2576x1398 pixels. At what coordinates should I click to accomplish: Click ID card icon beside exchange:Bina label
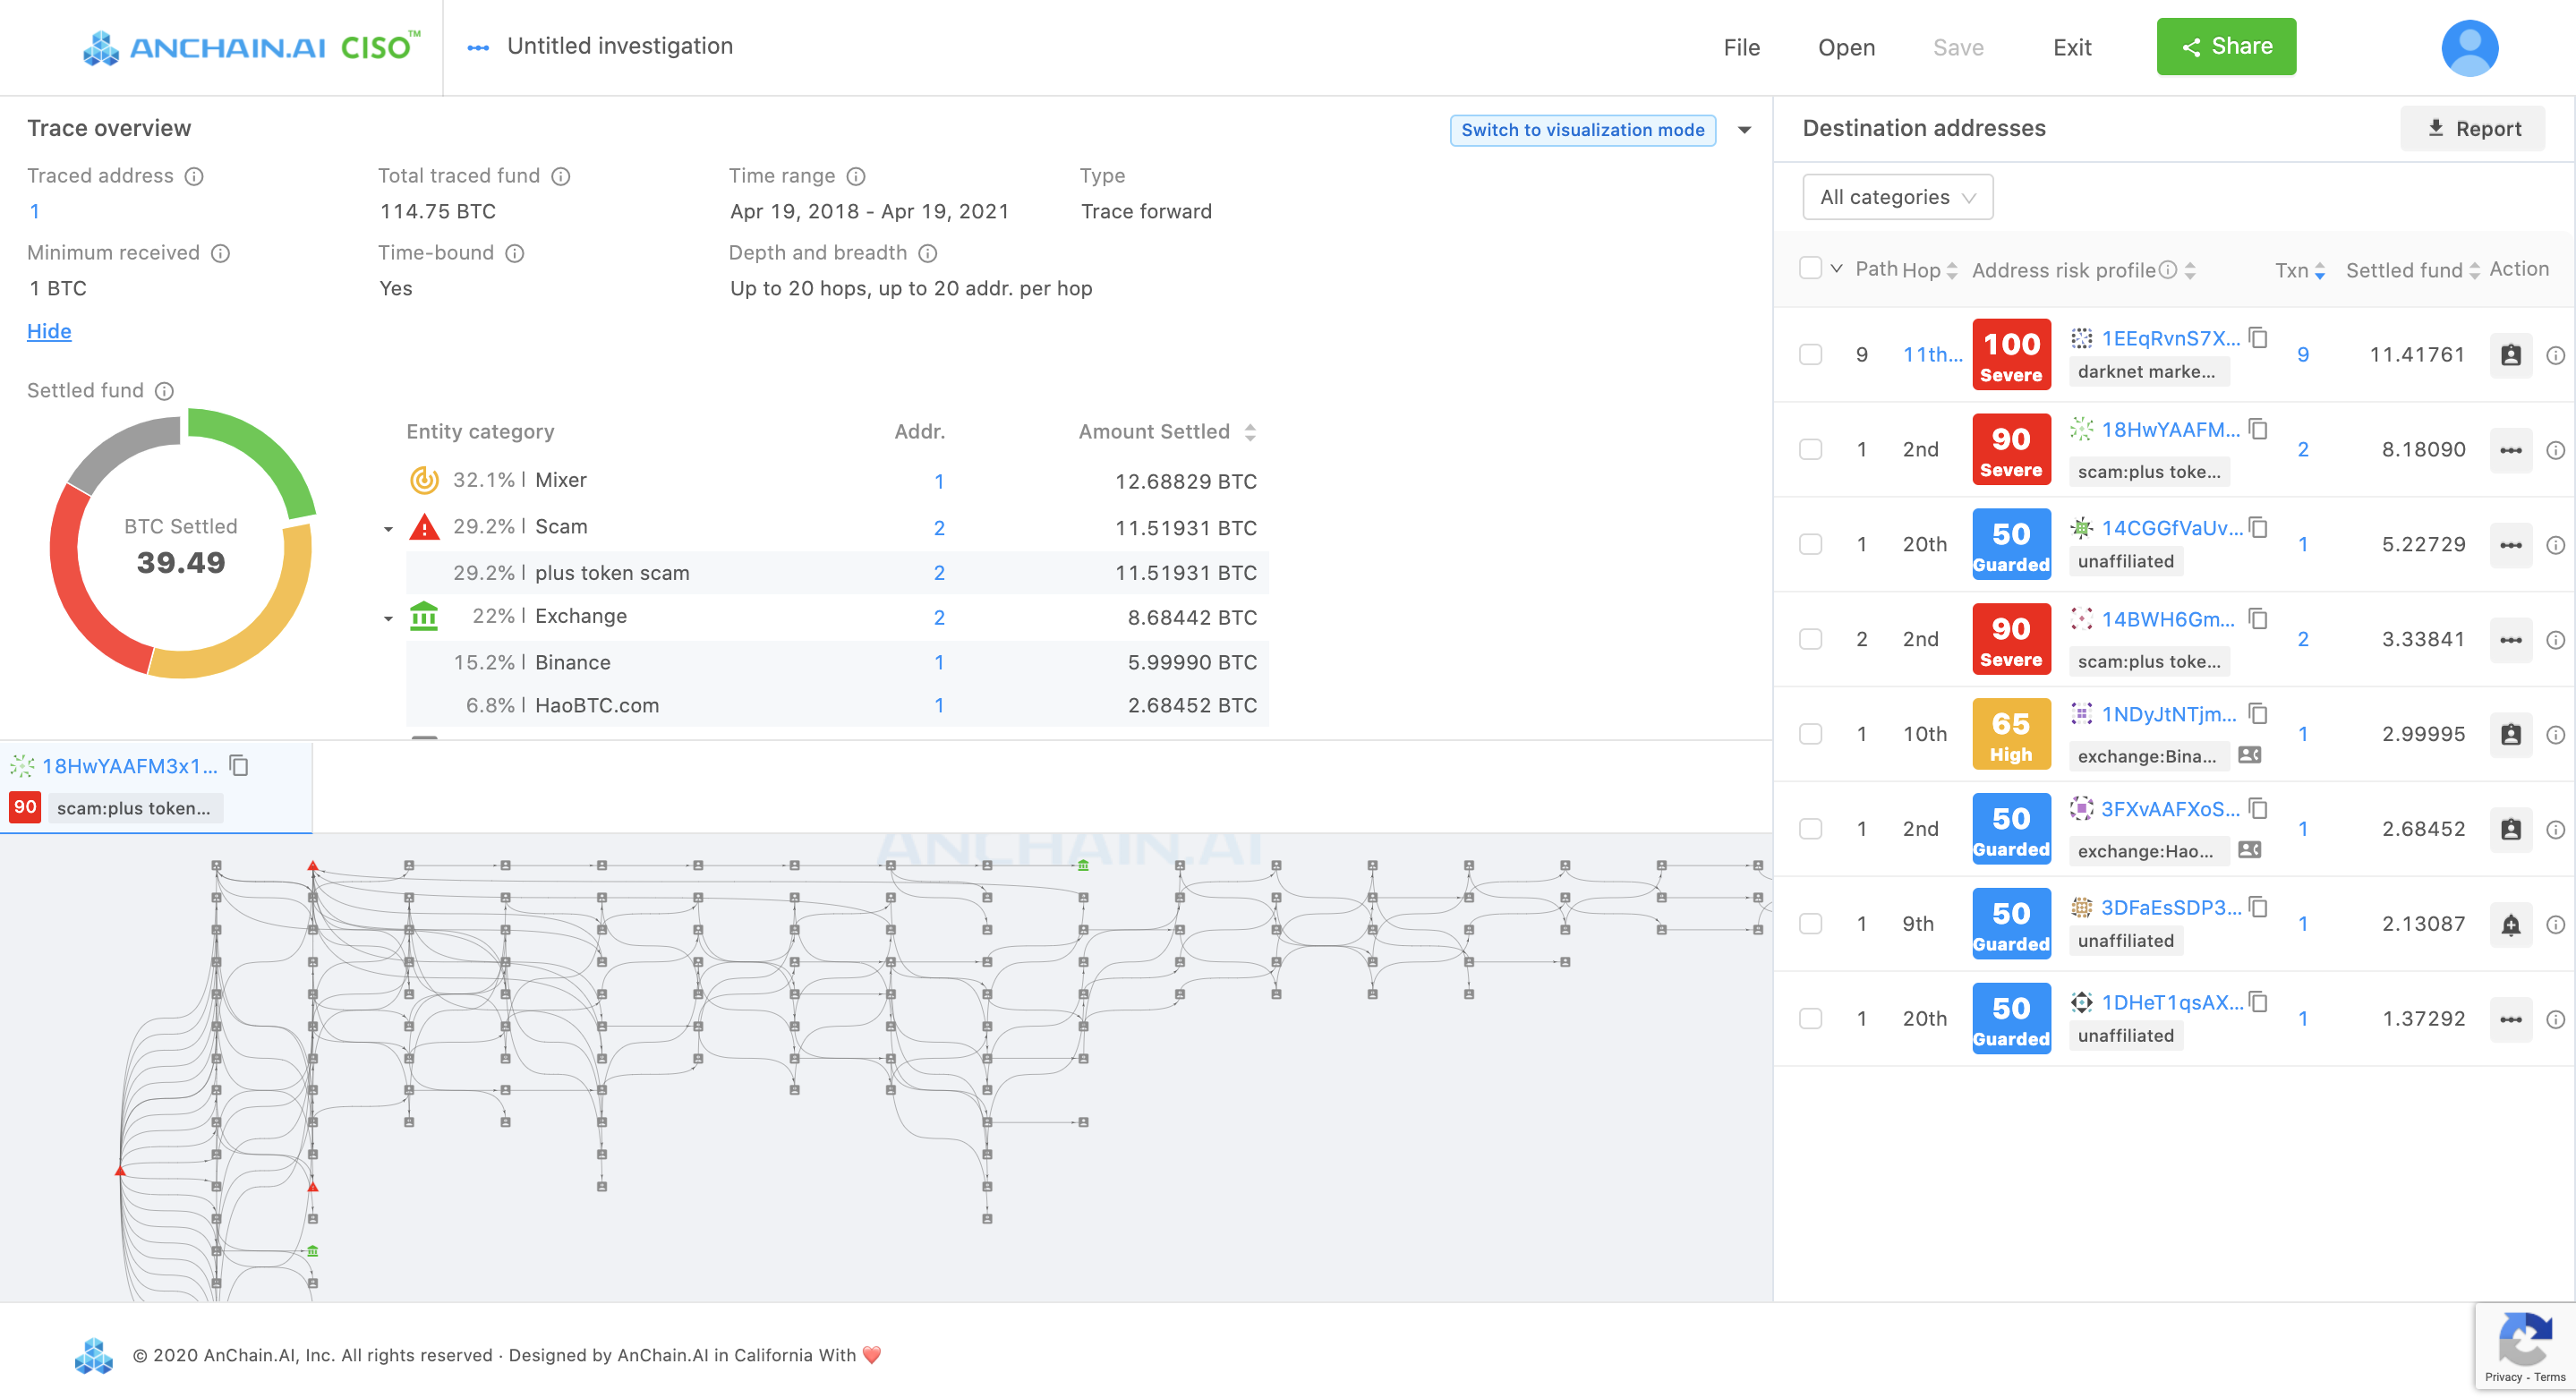[x=2250, y=755]
